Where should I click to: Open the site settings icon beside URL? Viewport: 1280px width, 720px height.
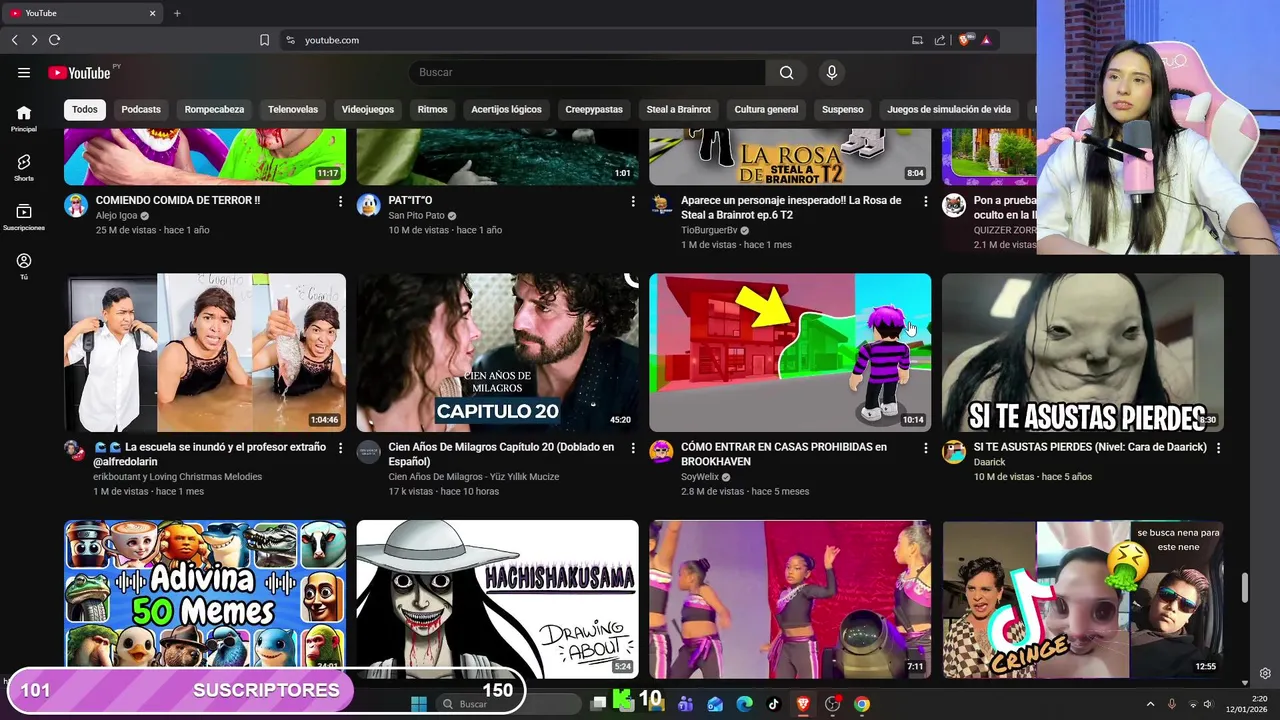290,40
